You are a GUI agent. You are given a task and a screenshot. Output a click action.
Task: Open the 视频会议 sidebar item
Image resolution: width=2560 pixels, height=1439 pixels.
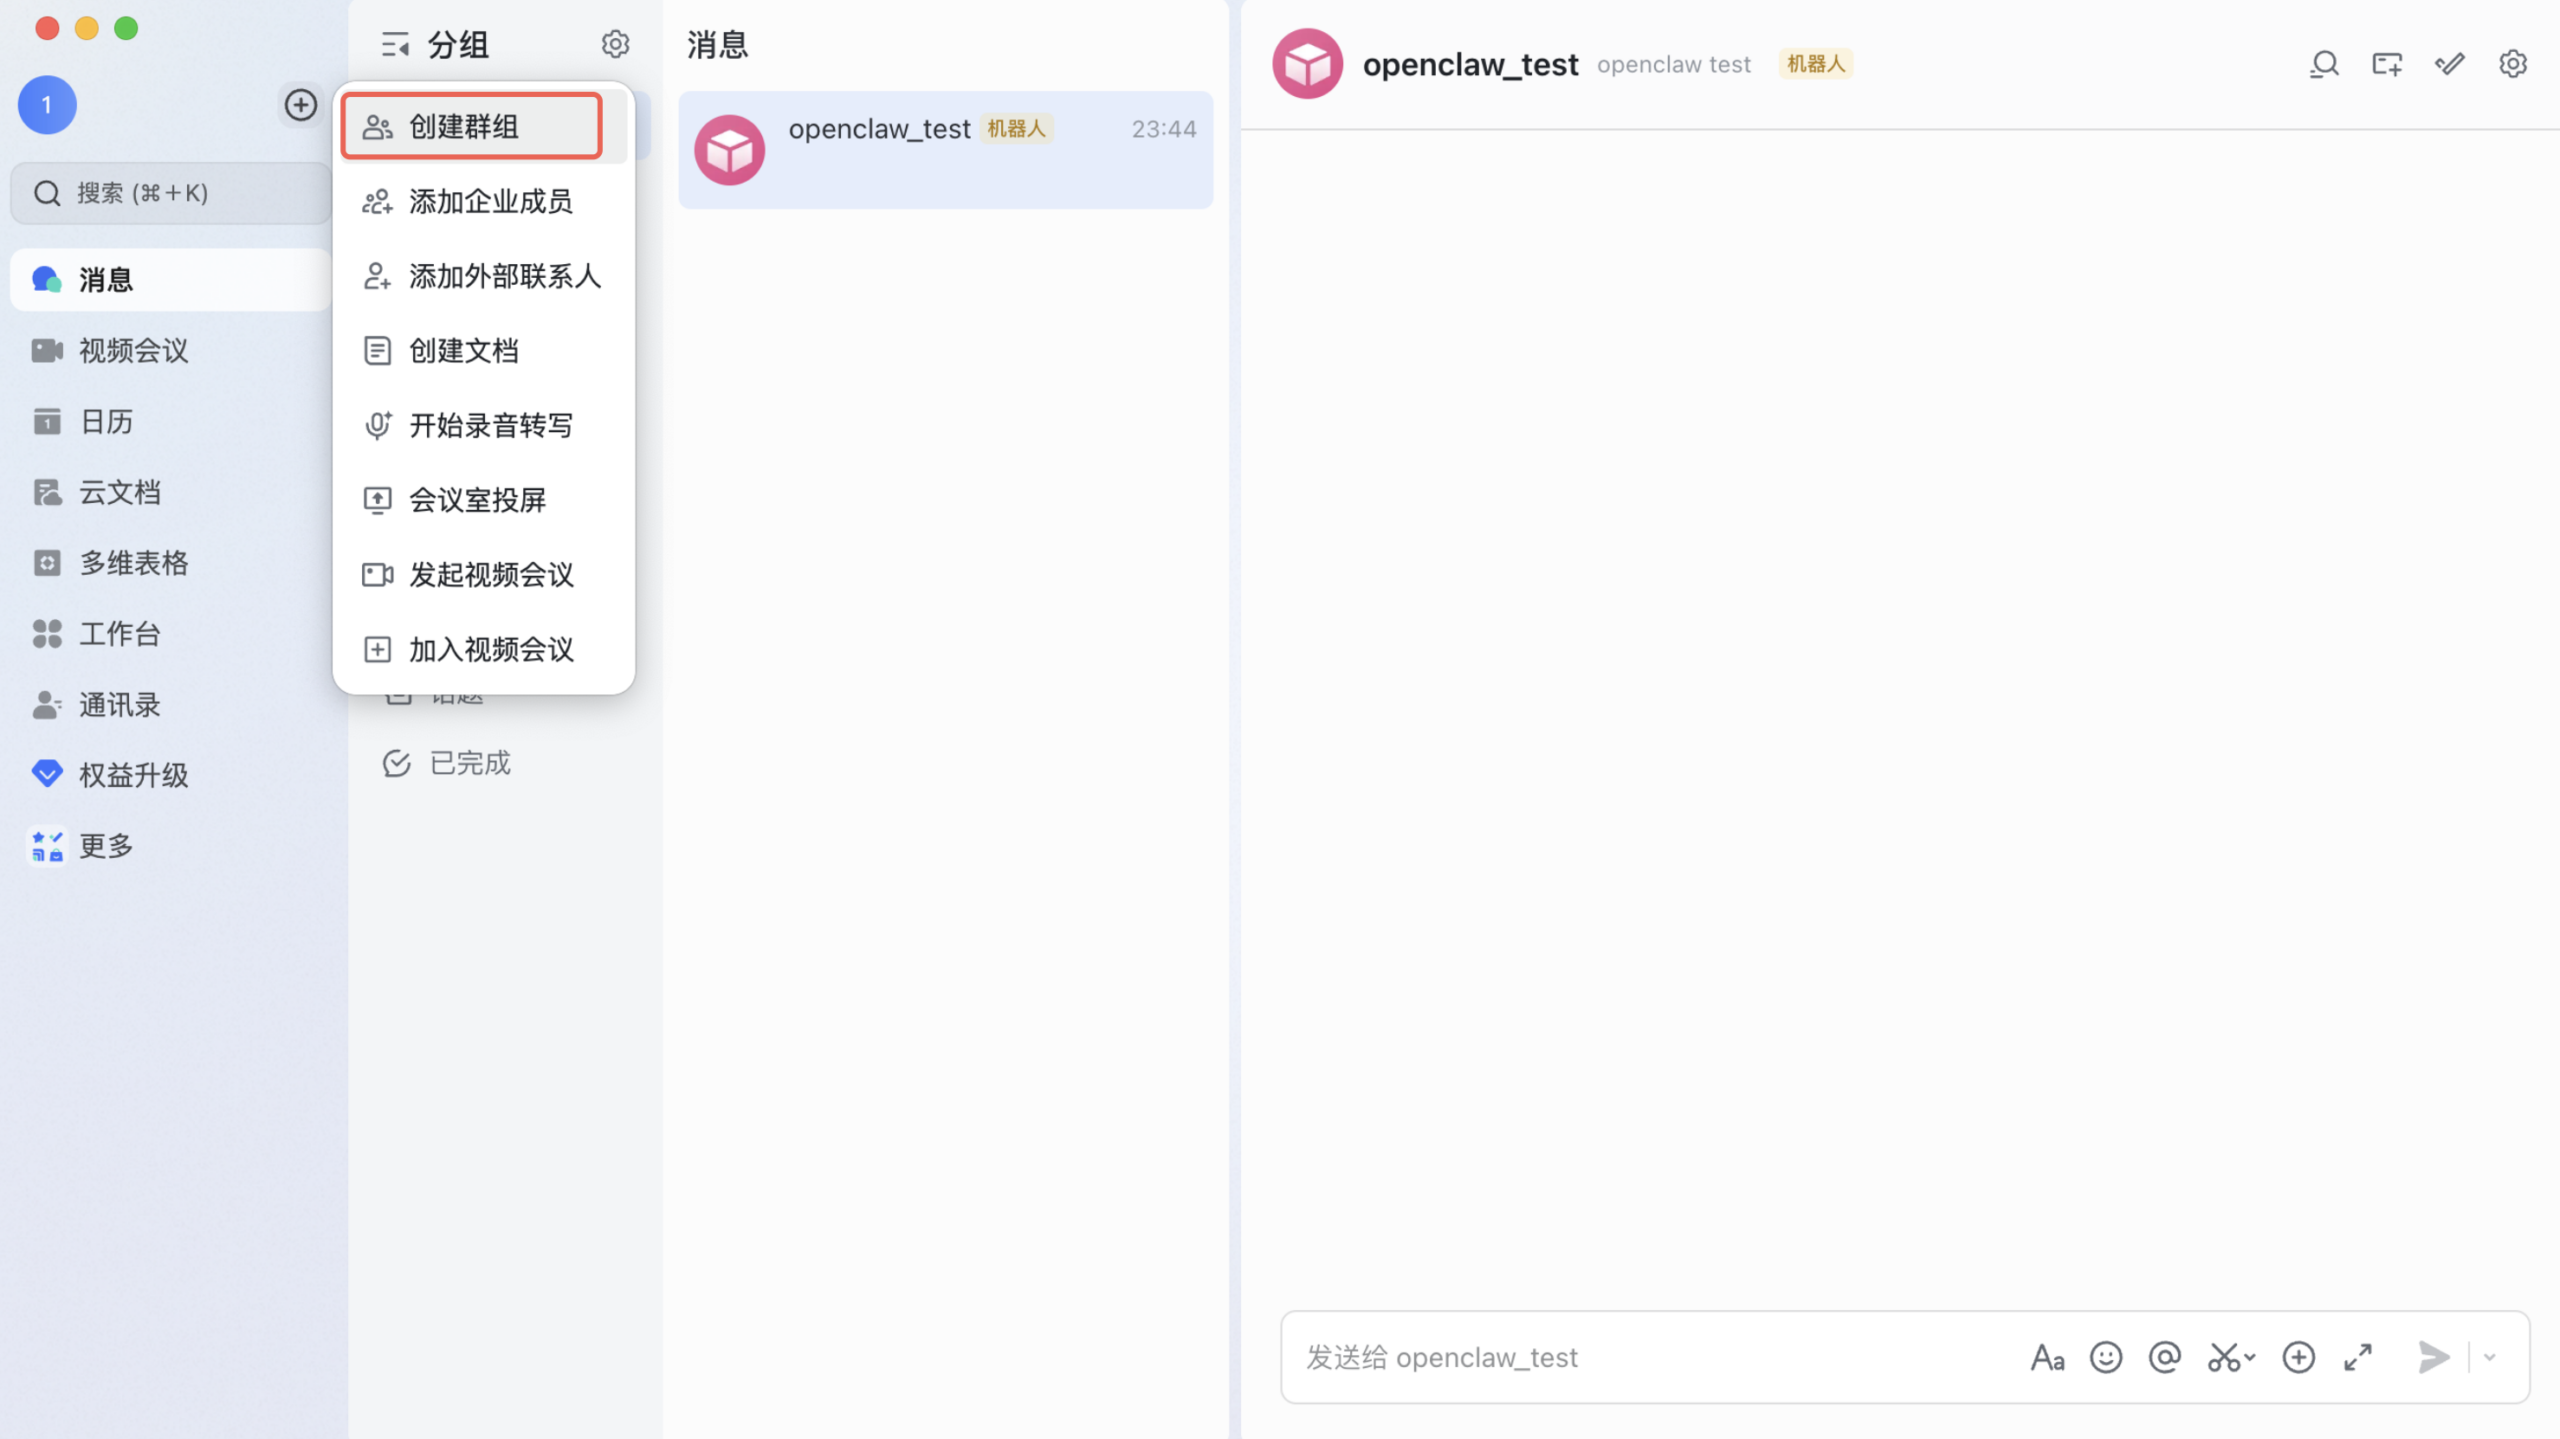coord(133,351)
